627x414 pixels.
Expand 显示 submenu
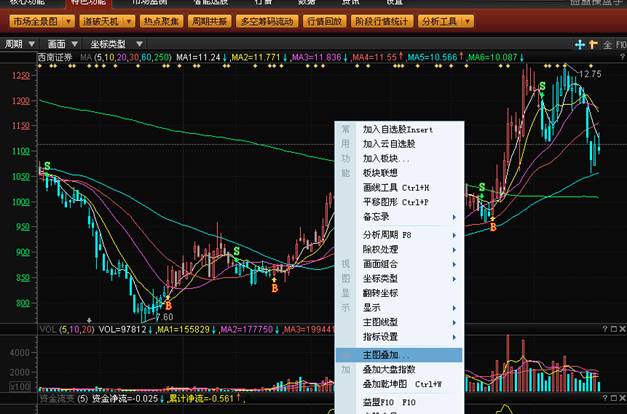pos(454,308)
